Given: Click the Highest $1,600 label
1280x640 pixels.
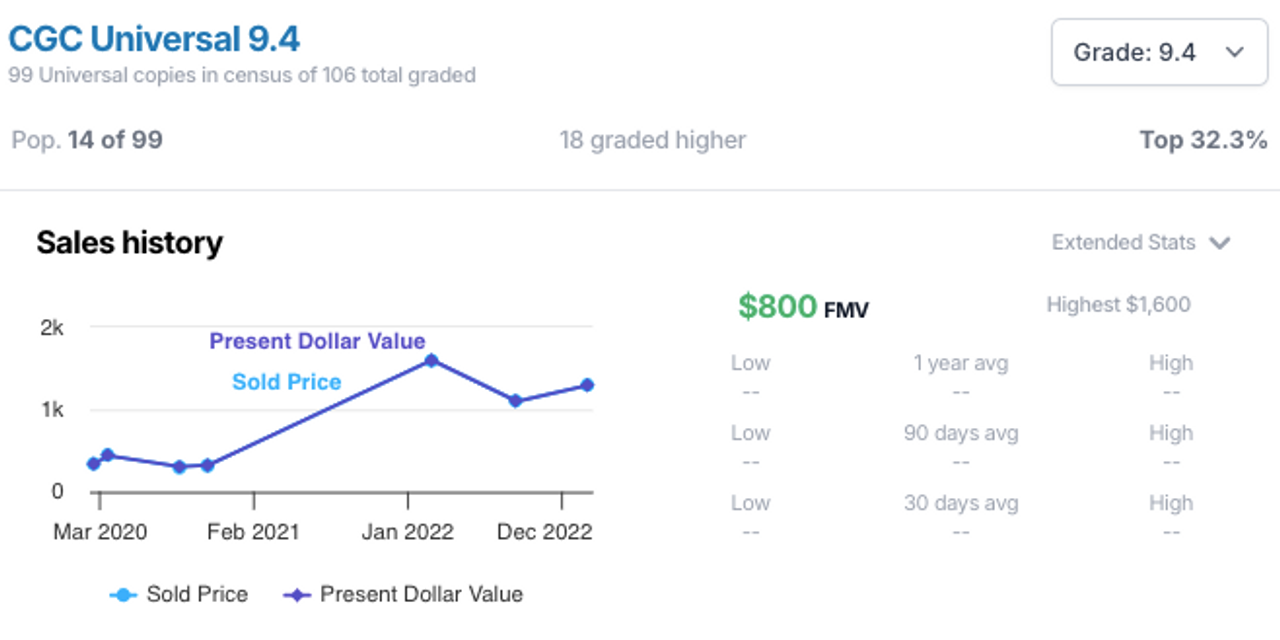Looking at the screenshot, I should 1118,305.
